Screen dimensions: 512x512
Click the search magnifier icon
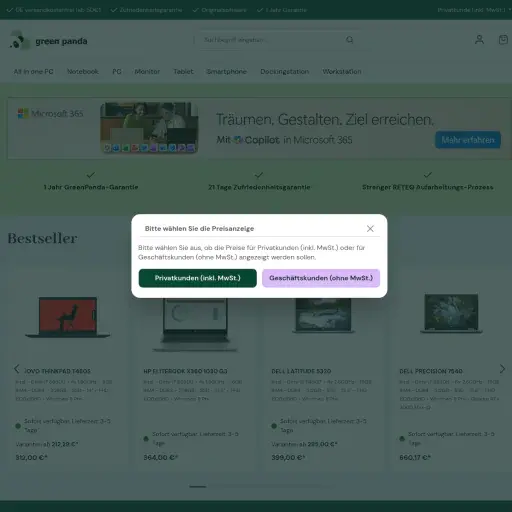[x=349, y=40]
